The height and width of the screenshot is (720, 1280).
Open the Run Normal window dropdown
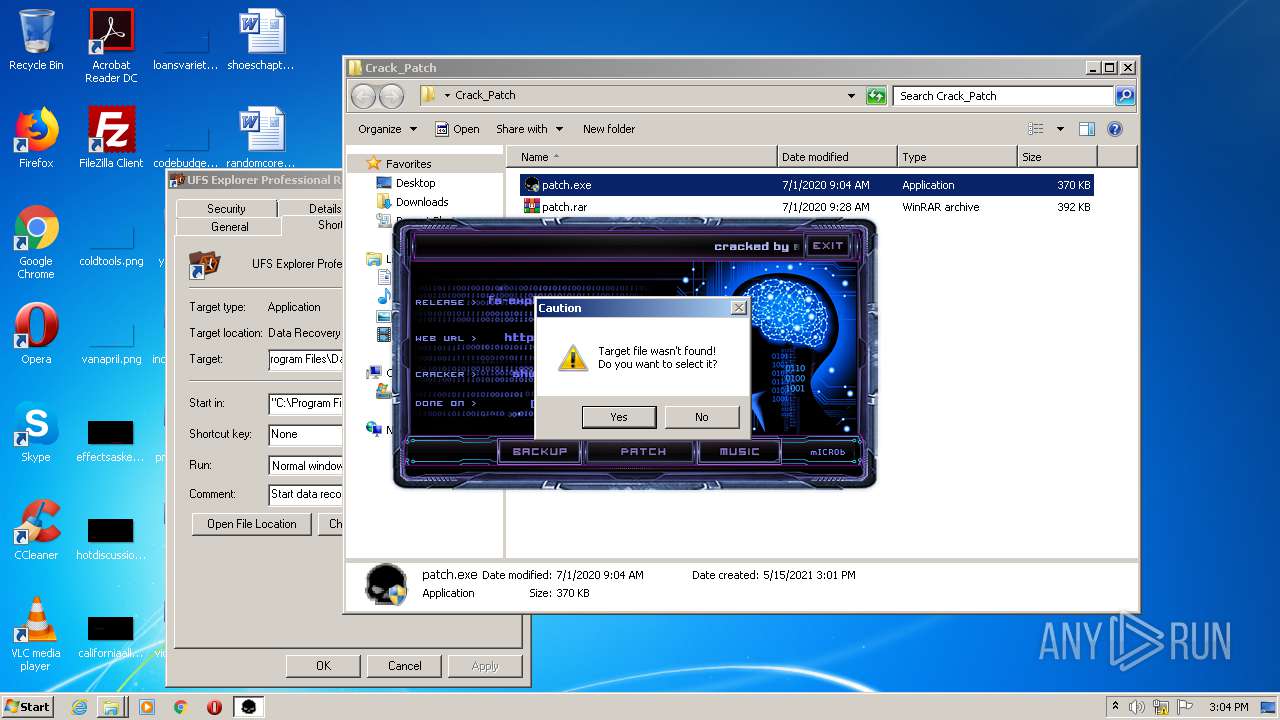click(x=305, y=465)
